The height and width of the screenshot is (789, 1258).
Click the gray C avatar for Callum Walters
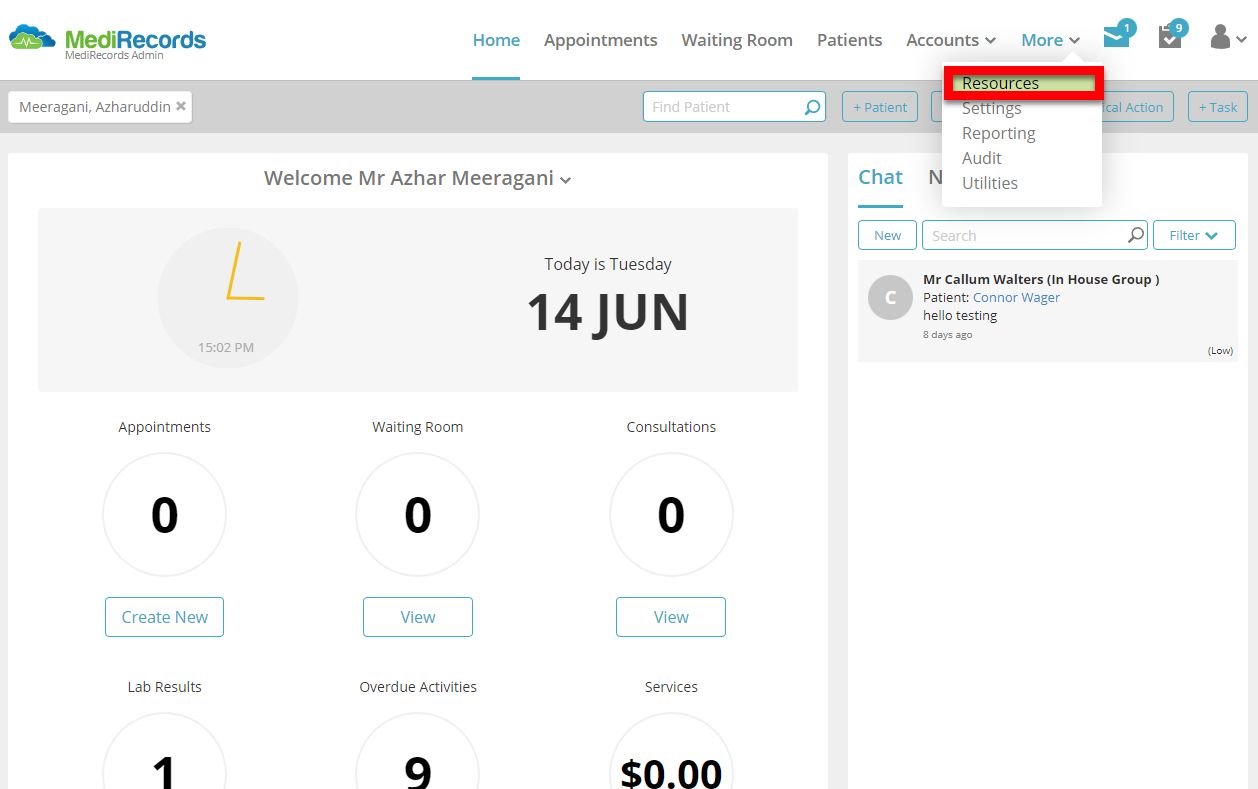[890, 298]
